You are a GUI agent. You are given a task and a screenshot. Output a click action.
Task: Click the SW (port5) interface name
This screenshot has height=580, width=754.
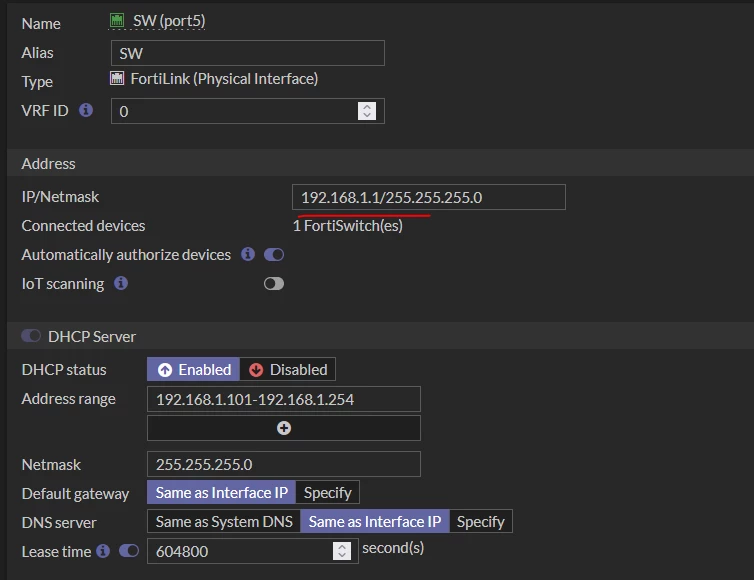tap(169, 21)
